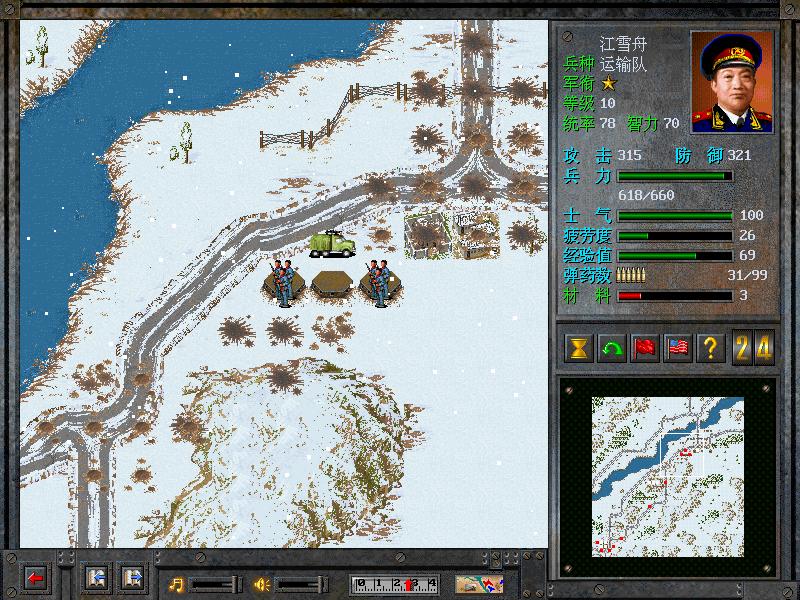This screenshot has height=600, width=800.
Task: Click the commander name 江雪舟
Action: click(623, 44)
